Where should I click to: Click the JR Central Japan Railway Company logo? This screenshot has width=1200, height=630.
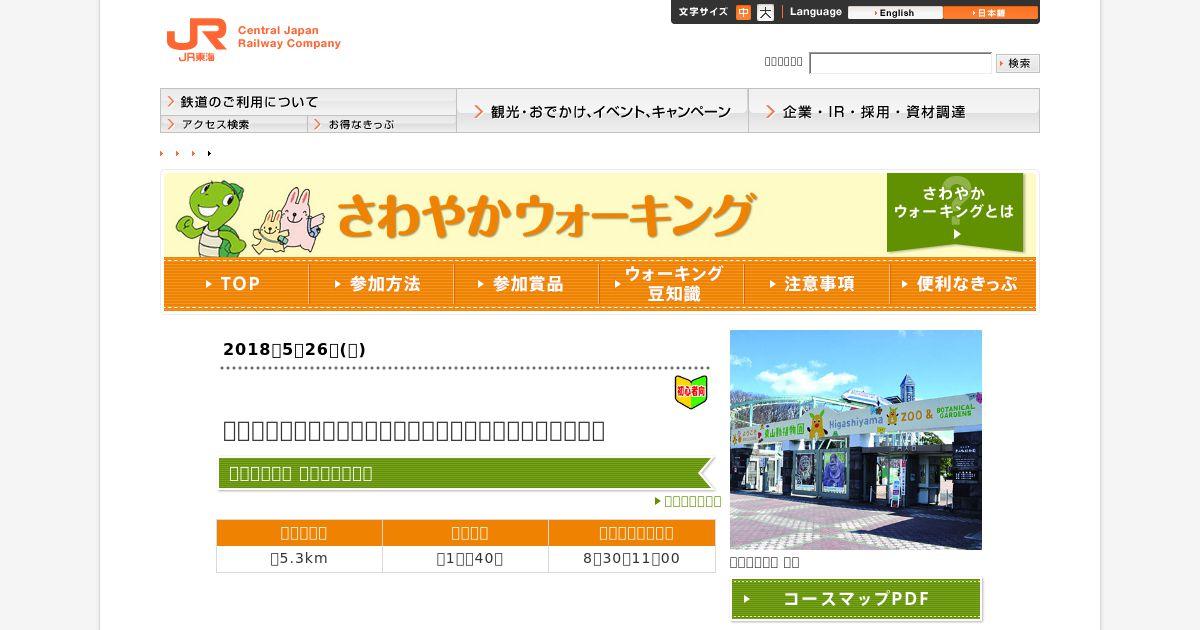(253, 39)
